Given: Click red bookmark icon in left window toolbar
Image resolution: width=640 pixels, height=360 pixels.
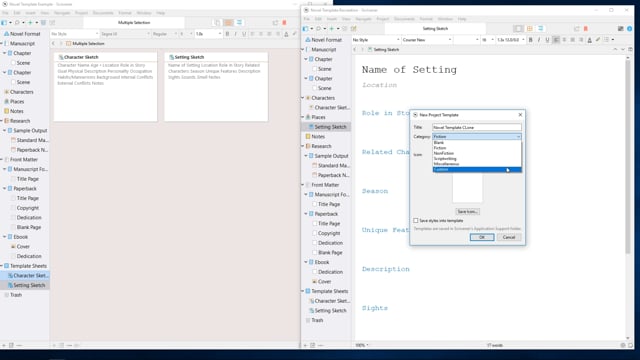Looking at the screenshot, I should click(284, 22).
